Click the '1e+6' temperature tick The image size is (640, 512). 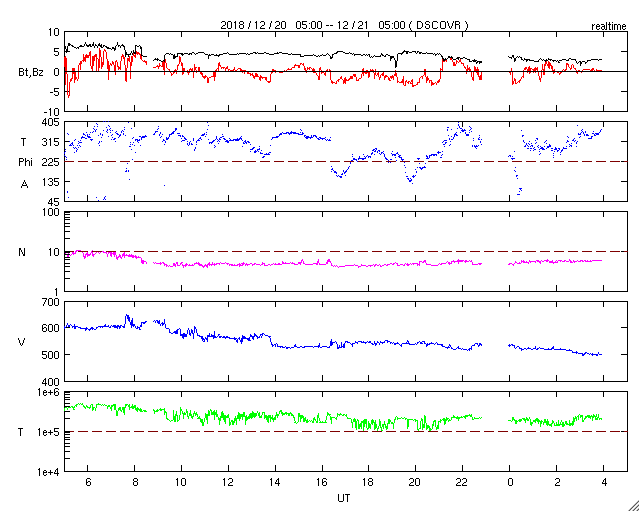pos(50,392)
